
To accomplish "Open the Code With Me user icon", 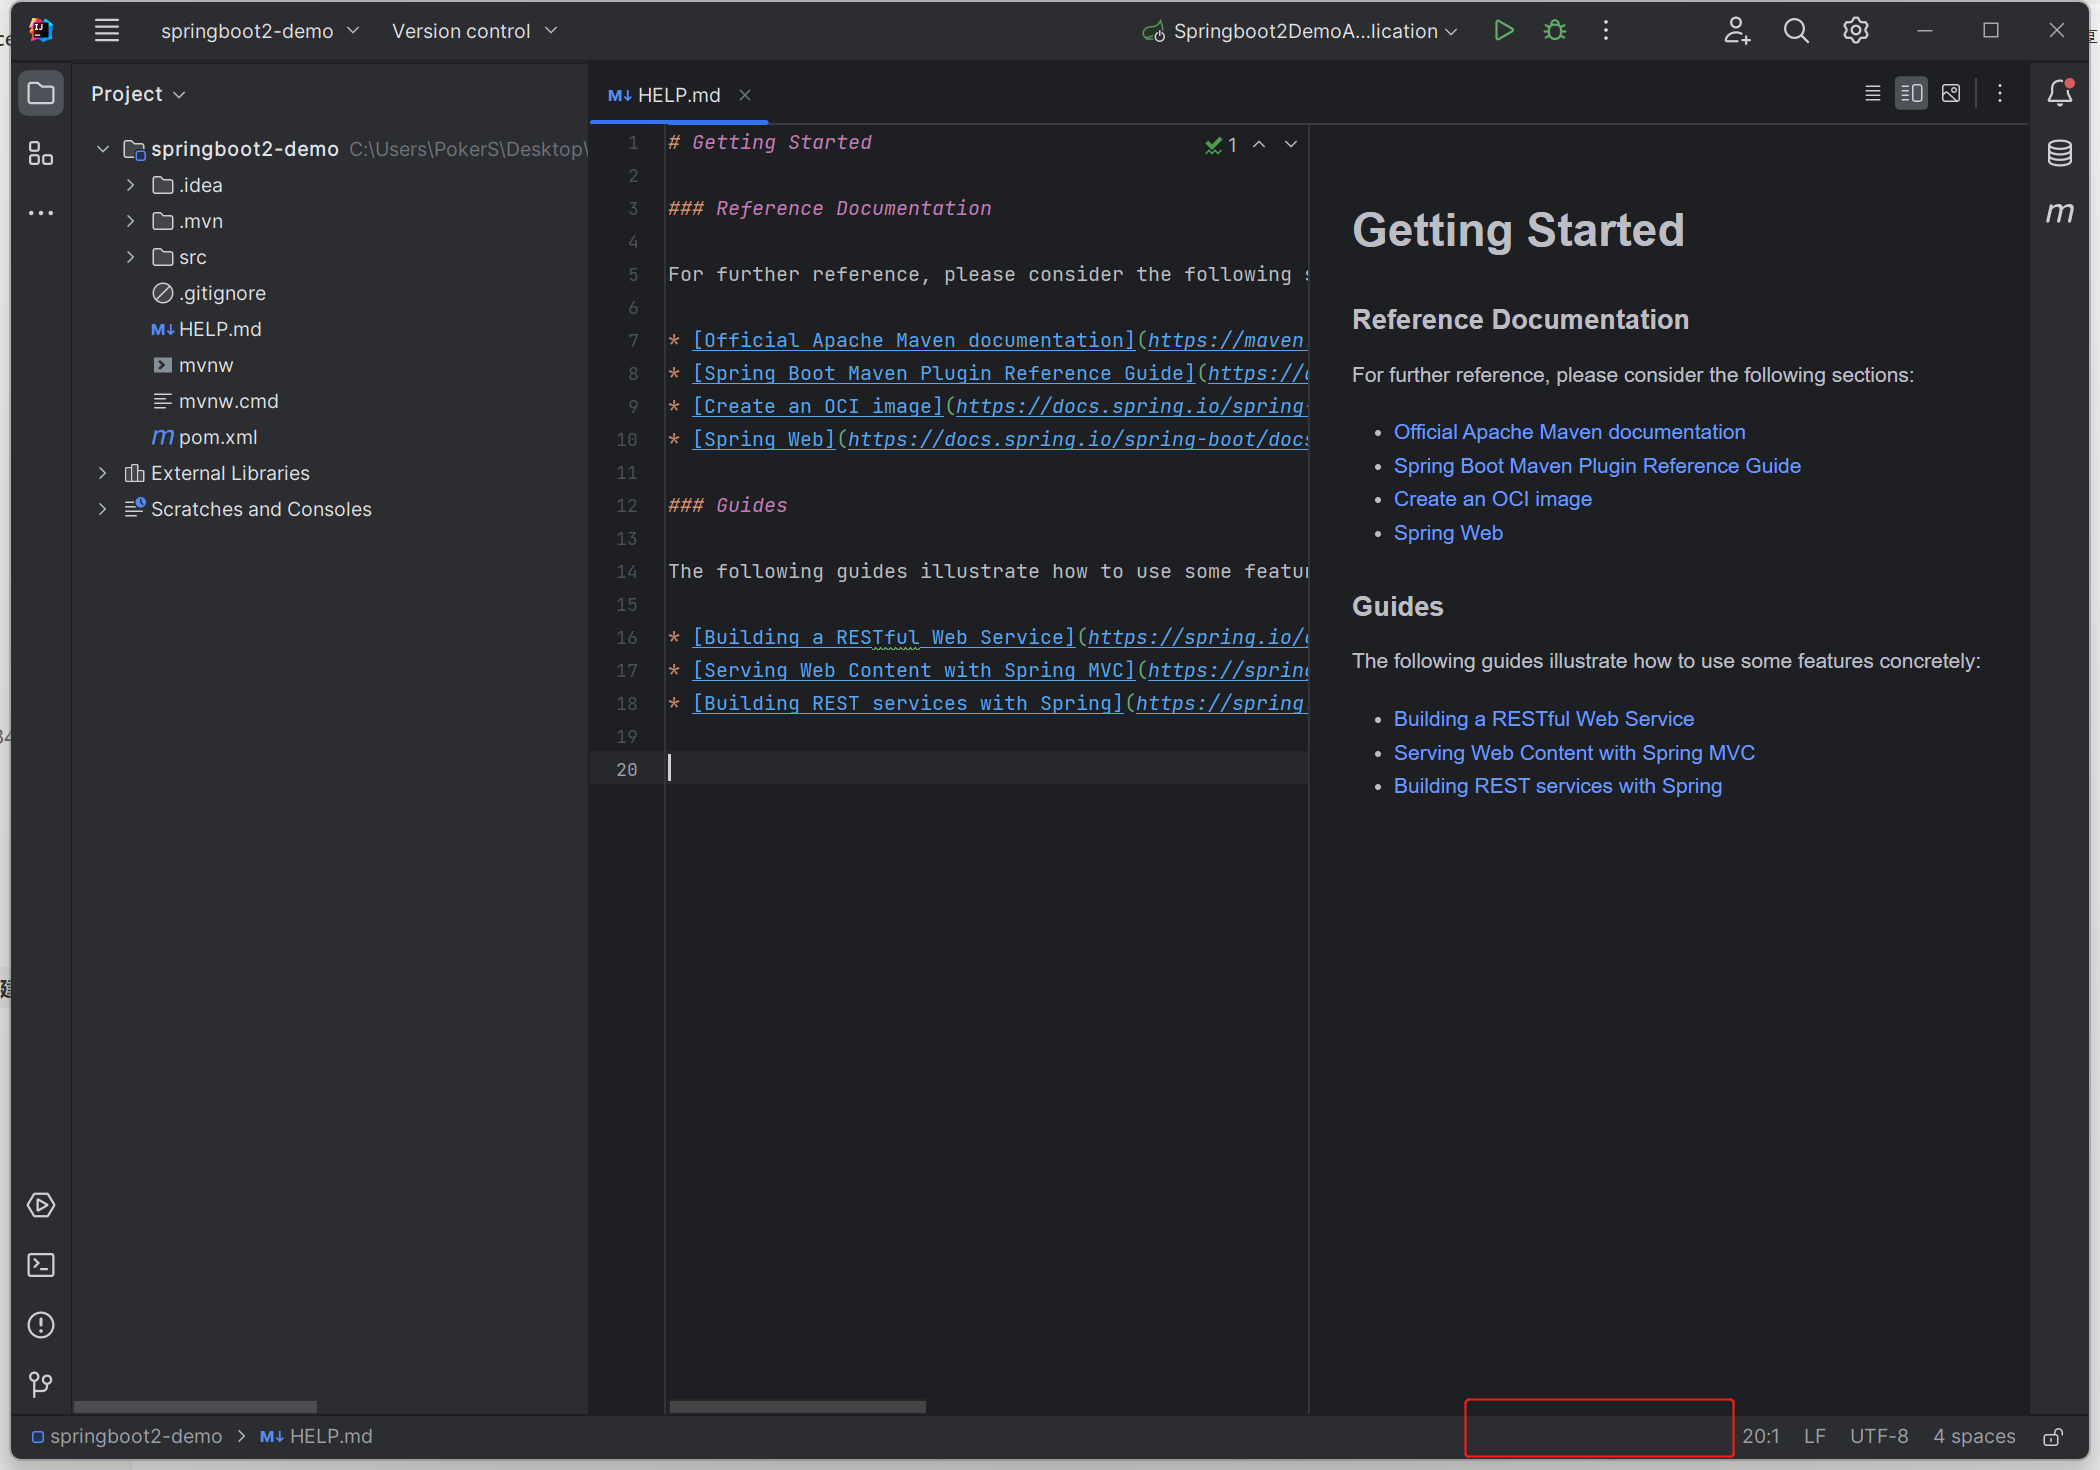I will [x=1737, y=31].
